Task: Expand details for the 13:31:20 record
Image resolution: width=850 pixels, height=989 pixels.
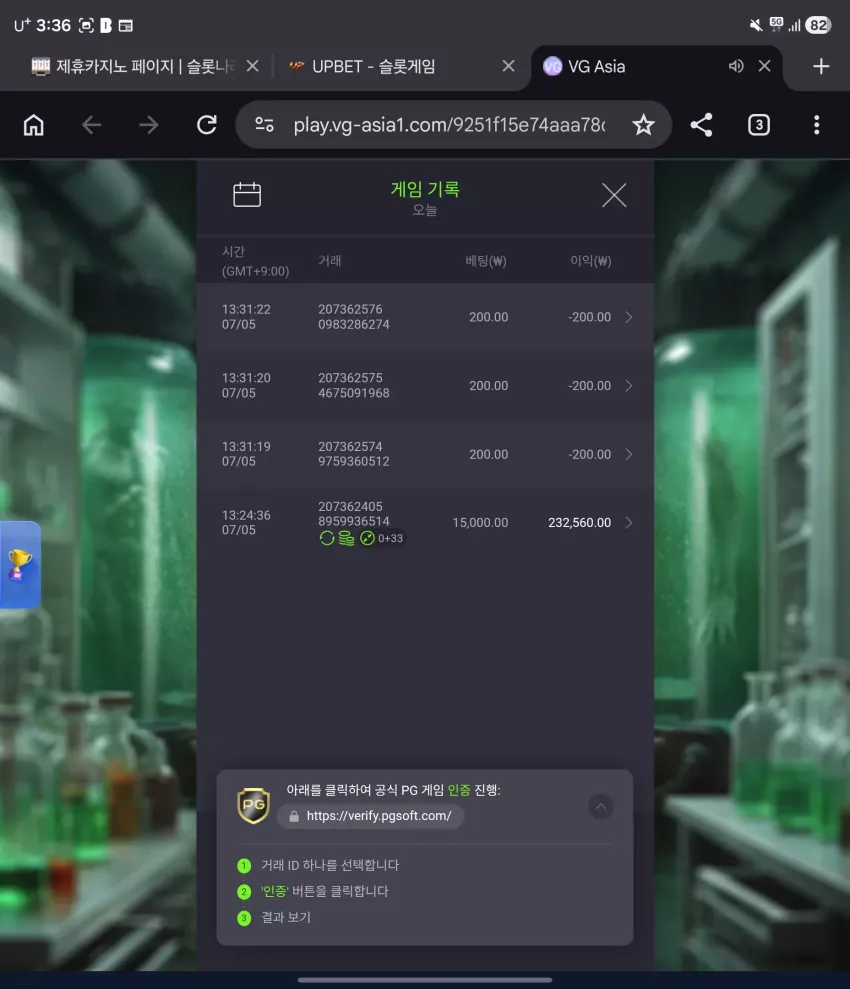Action: click(629, 385)
